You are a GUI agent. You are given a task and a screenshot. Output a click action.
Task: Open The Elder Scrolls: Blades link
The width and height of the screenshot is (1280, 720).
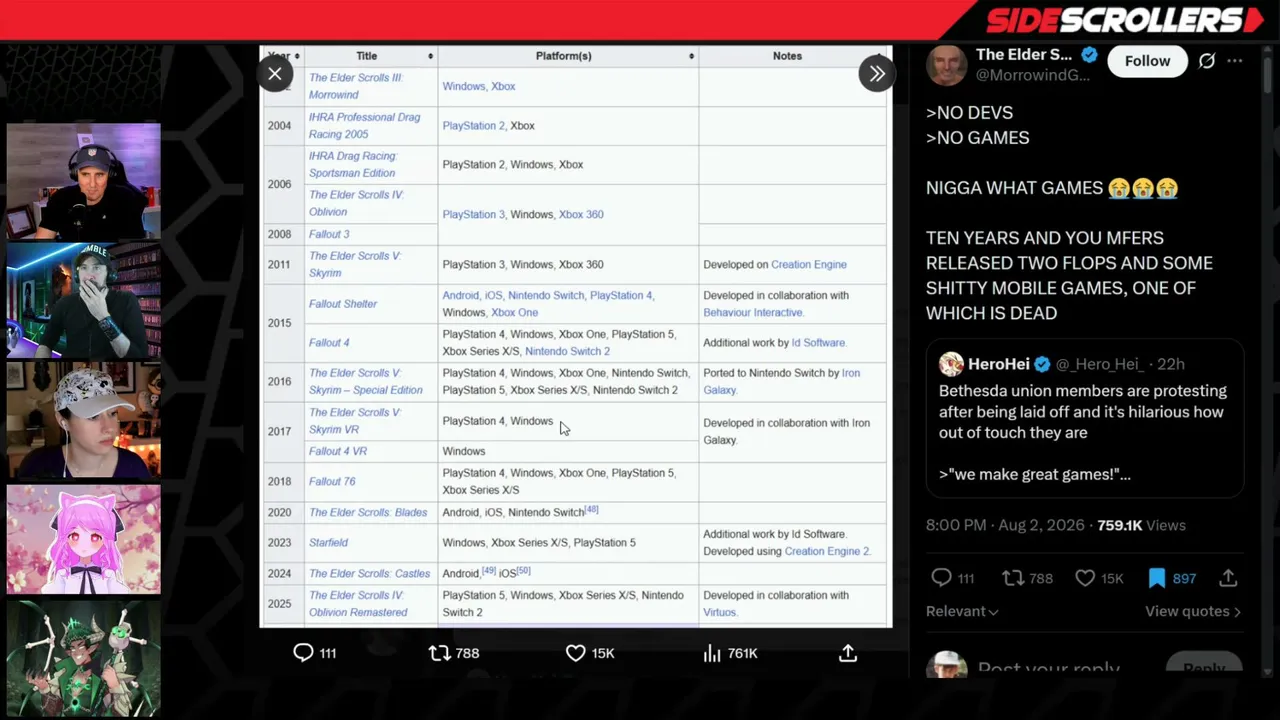[x=368, y=513]
